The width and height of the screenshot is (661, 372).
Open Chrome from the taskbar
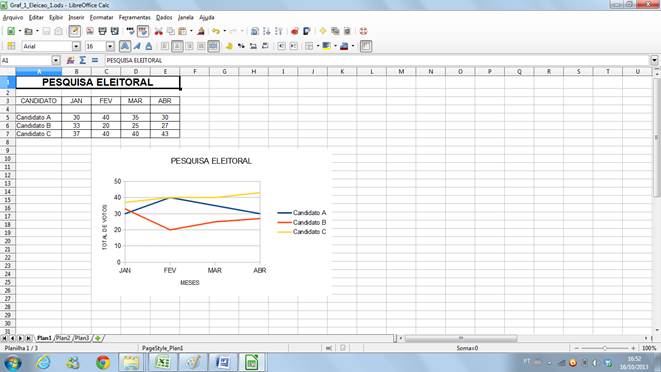tap(103, 362)
